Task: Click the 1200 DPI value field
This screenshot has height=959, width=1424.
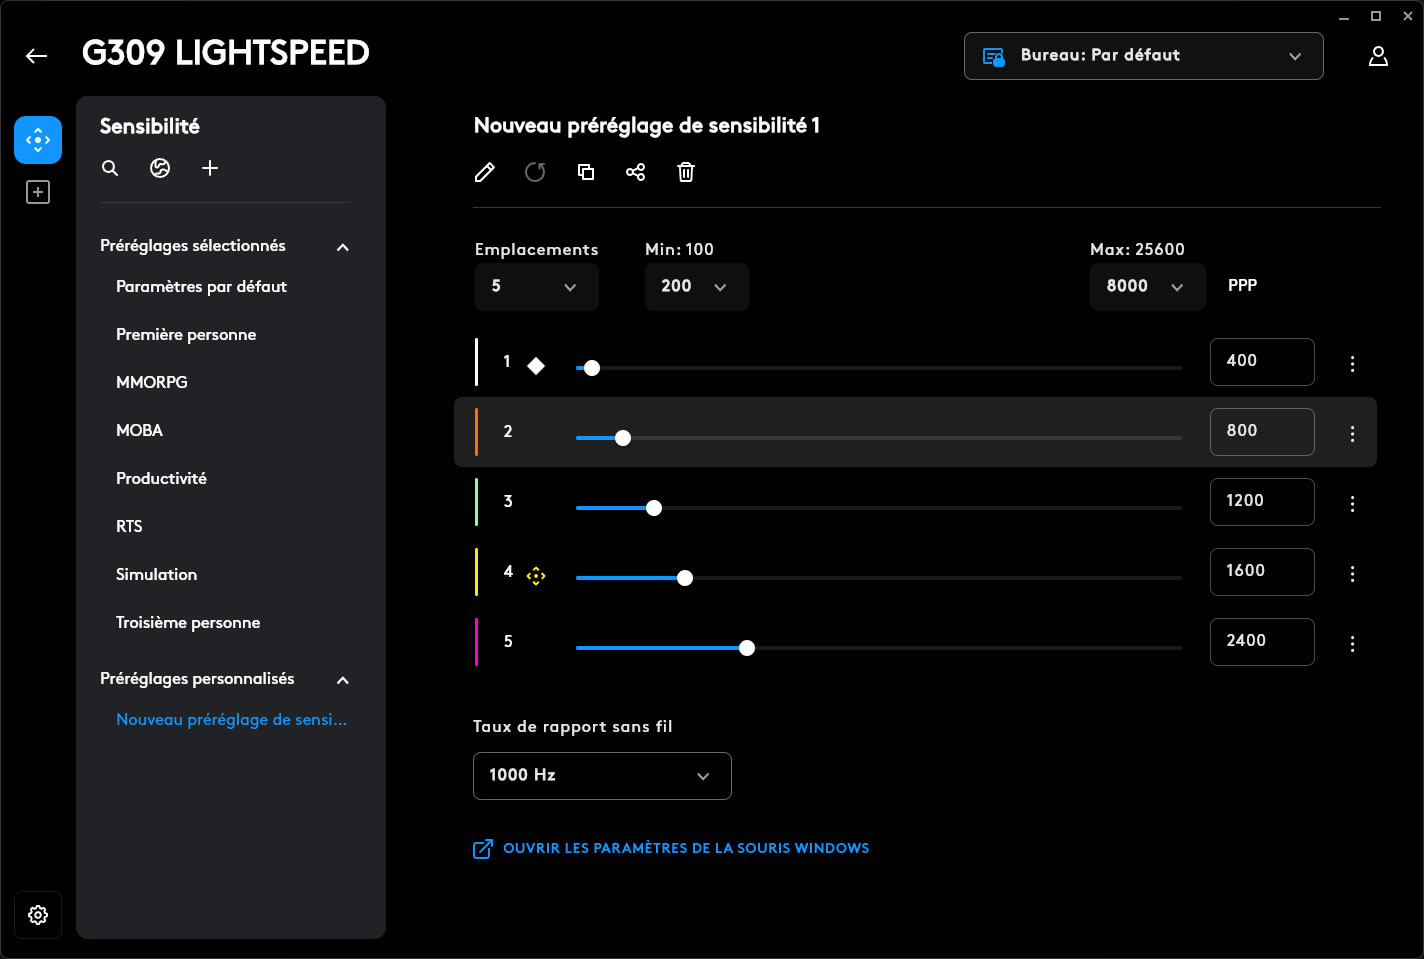Action: 1262,502
